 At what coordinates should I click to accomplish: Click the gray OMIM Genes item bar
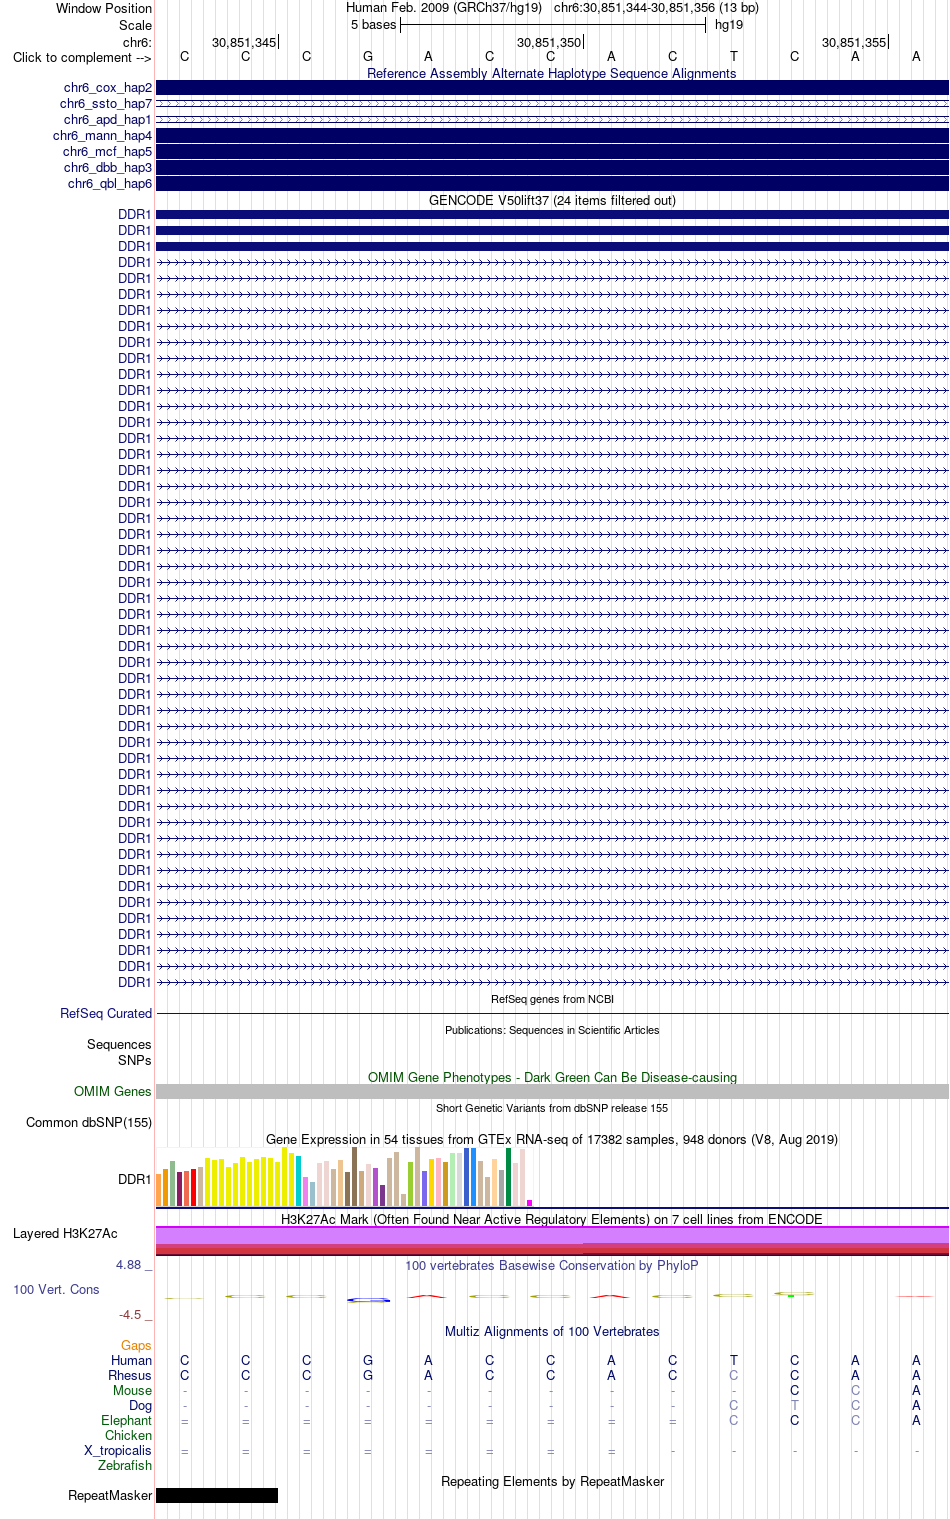(x=552, y=1092)
